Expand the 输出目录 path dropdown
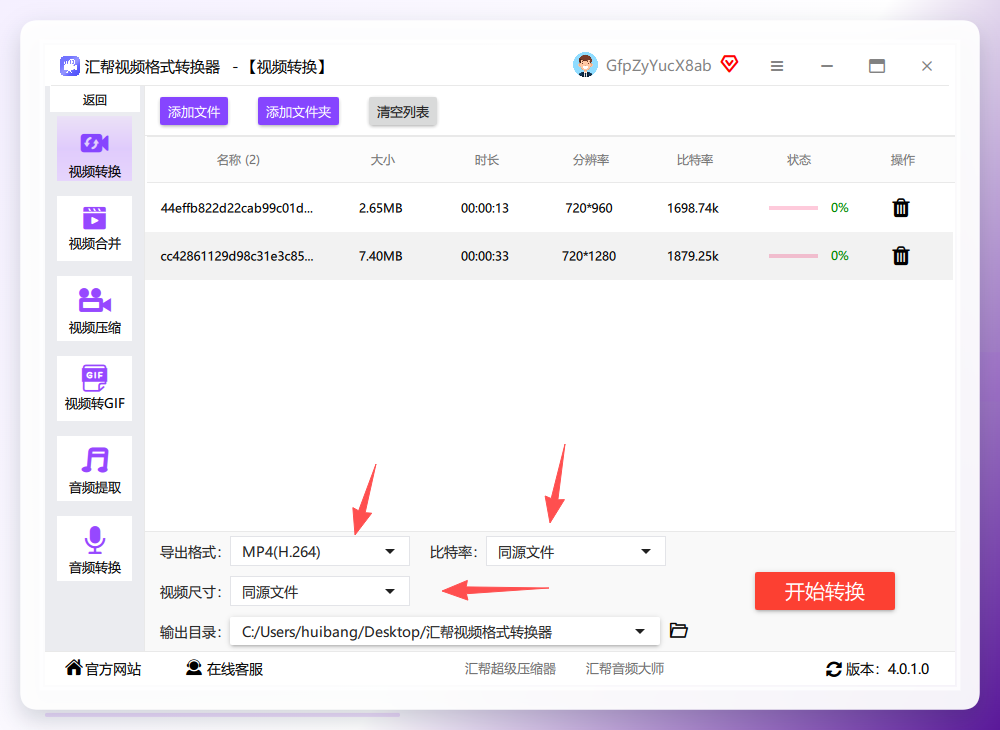 445,632
